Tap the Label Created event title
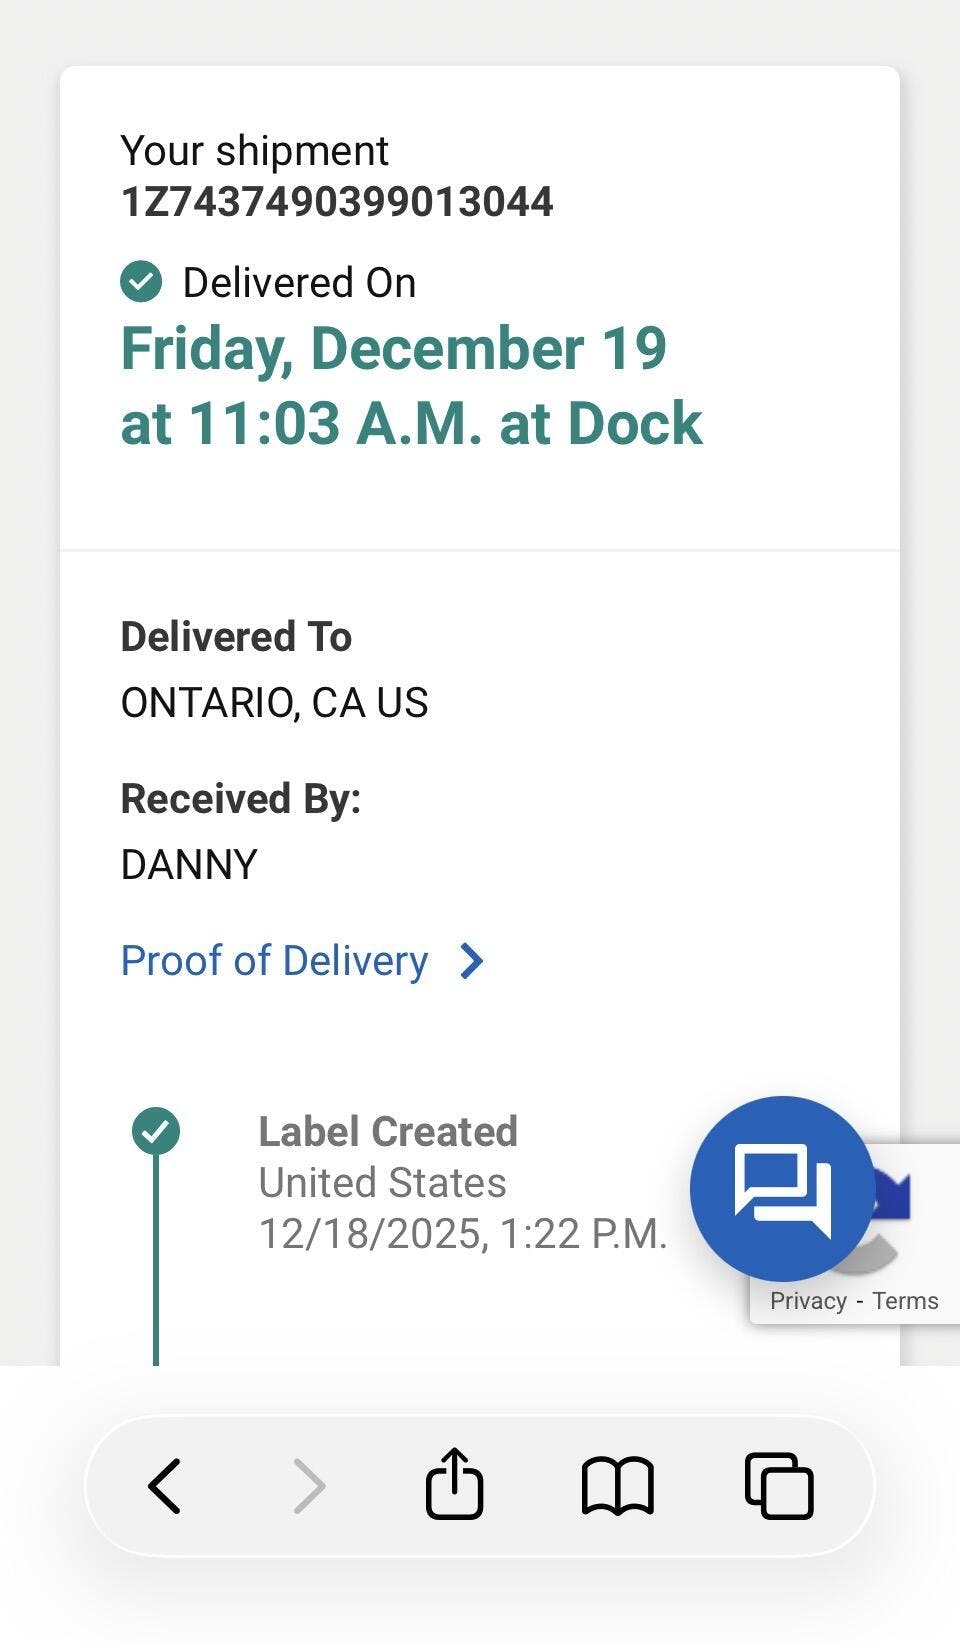The image size is (960, 1642). (388, 1132)
